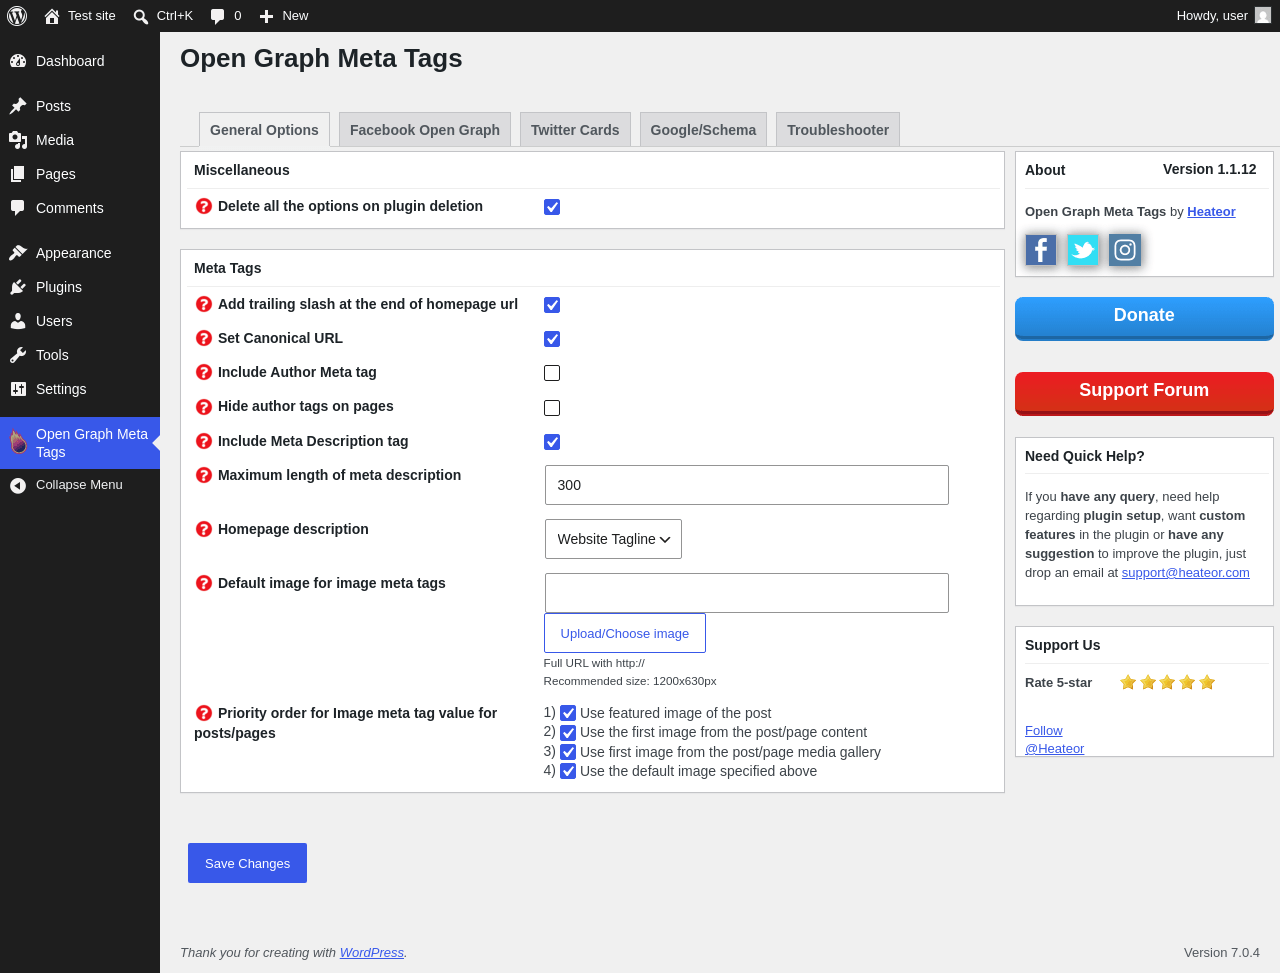The height and width of the screenshot is (973, 1280).
Task: Click the Save Changes button
Action: click(x=247, y=863)
